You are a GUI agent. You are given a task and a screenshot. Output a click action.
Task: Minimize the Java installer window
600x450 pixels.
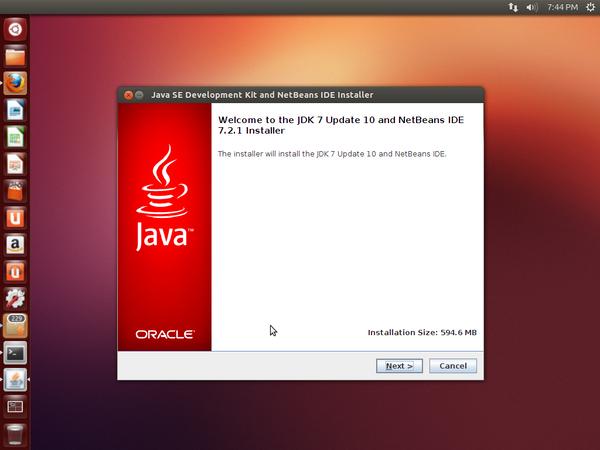(x=139, y=95)
